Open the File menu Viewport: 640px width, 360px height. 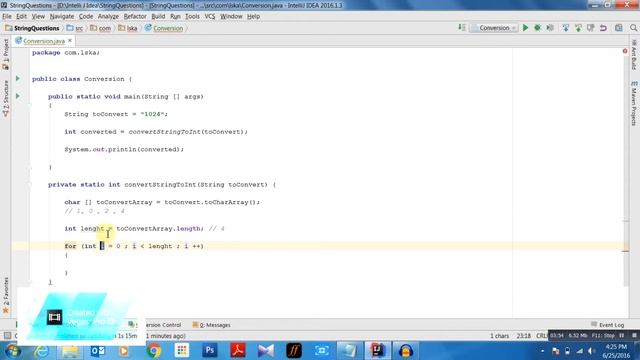pyautogui.click(x=7, y=16)
